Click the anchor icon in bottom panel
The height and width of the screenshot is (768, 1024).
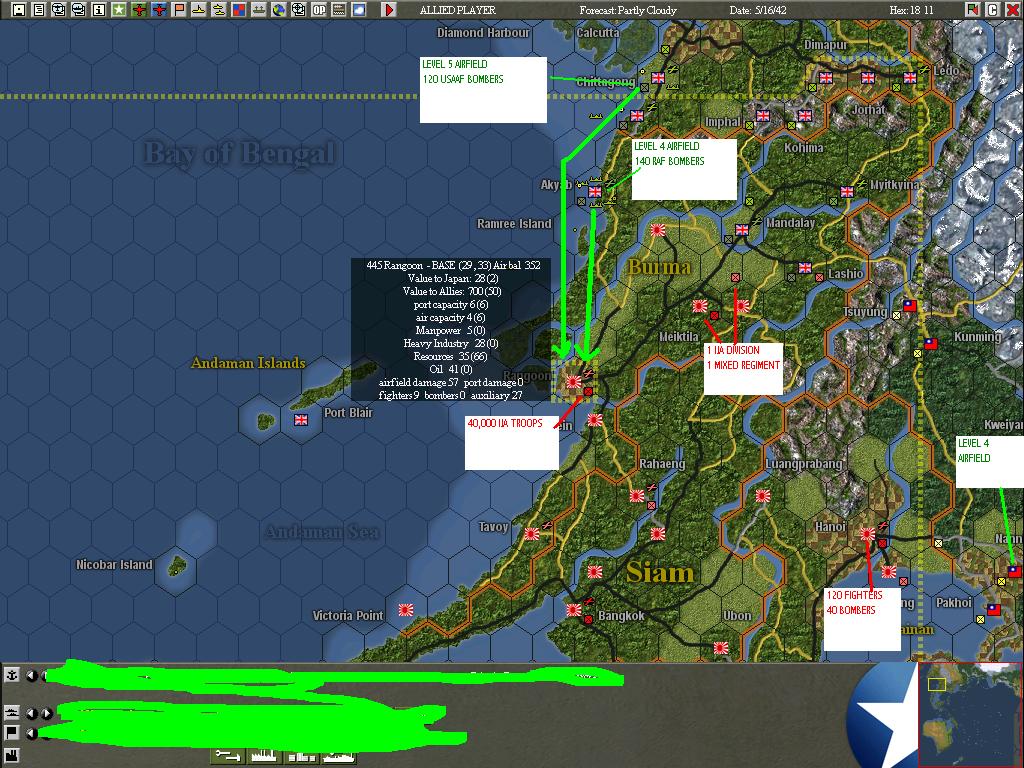point(12,675)
